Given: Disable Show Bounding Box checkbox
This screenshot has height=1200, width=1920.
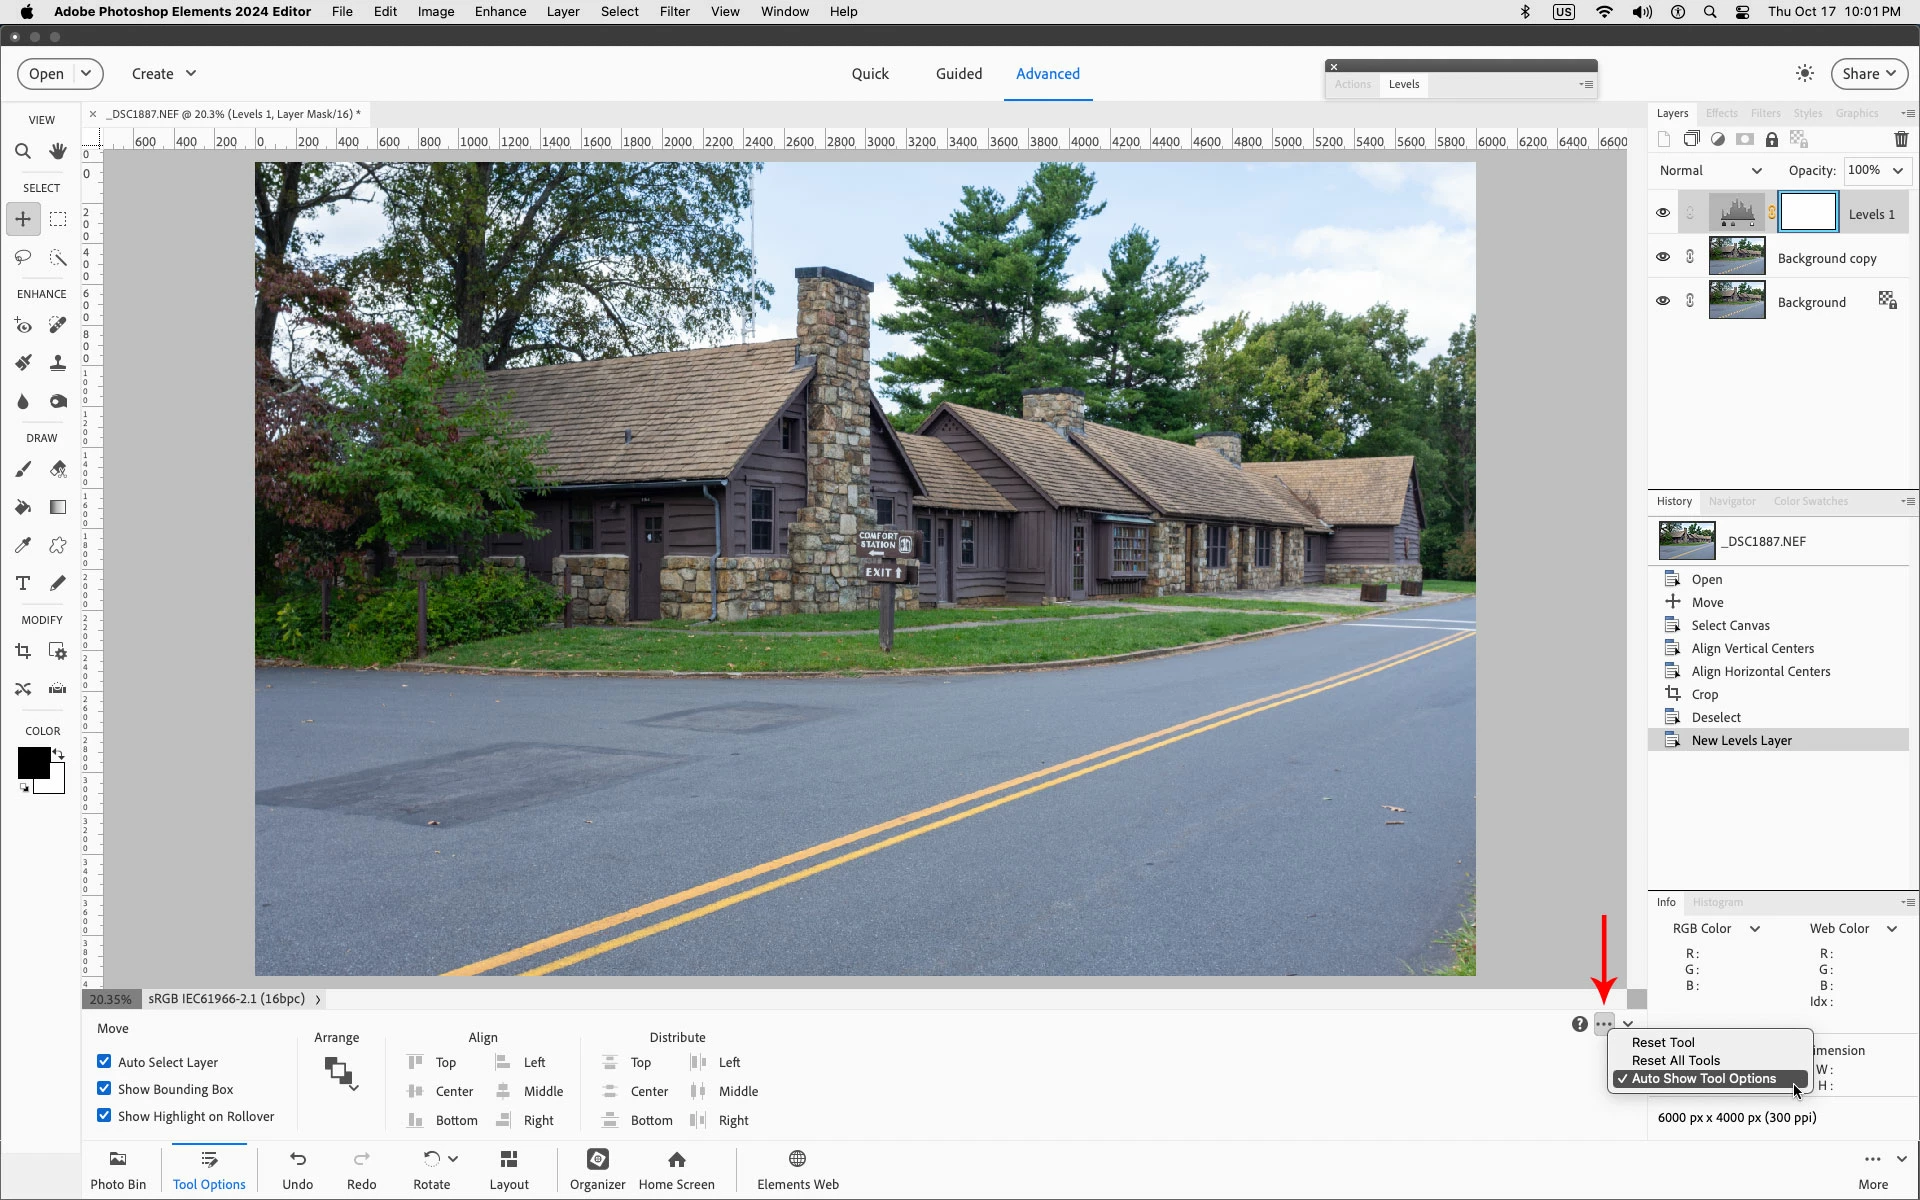Looking at the screenshot, I should 104,1089.
